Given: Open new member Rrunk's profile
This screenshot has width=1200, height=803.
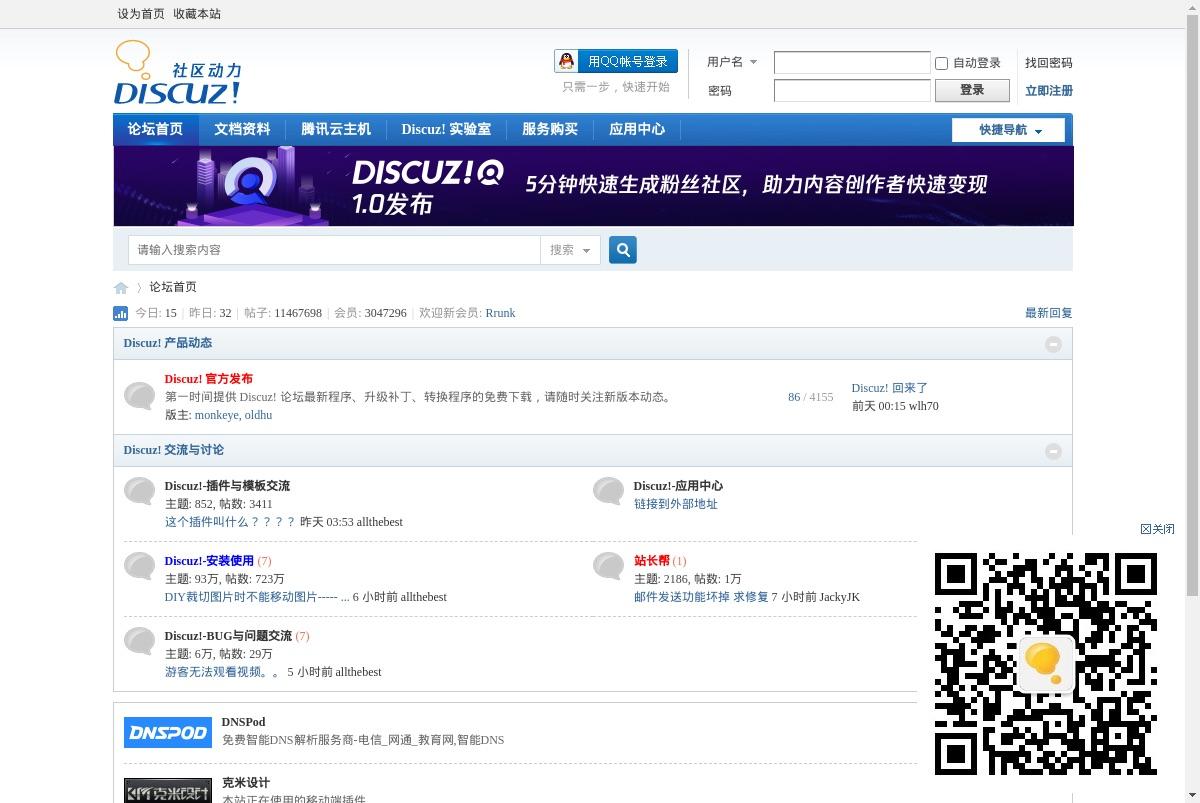Looking at the screenshot, I should pyautogui.click(x=500, y=313).
